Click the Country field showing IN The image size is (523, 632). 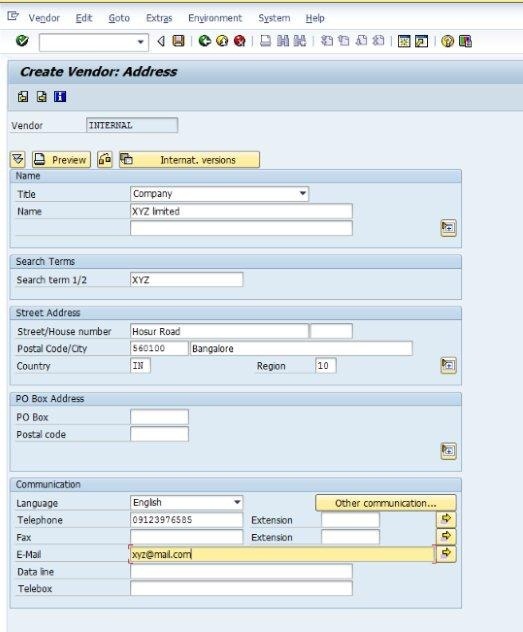[x=140, y=366]
